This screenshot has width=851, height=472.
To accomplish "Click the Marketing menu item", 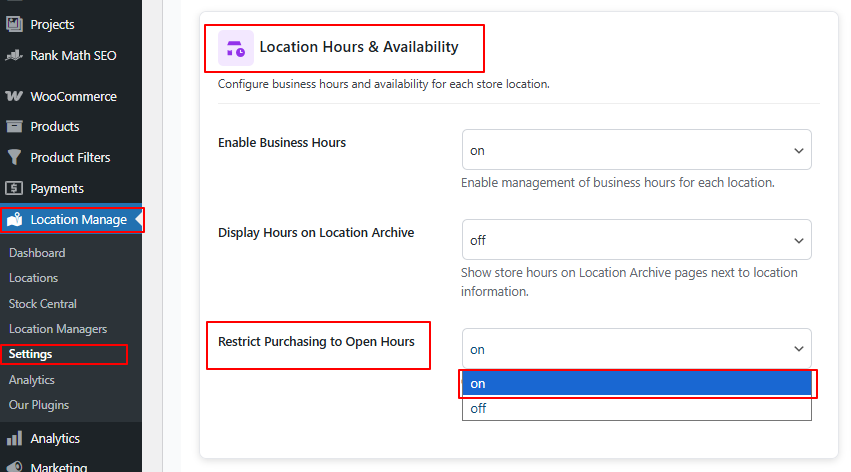I will (58, 466).
